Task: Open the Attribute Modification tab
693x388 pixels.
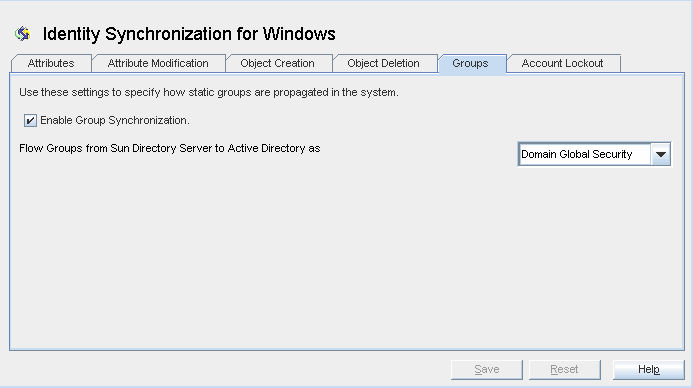Action: point(158,63)
